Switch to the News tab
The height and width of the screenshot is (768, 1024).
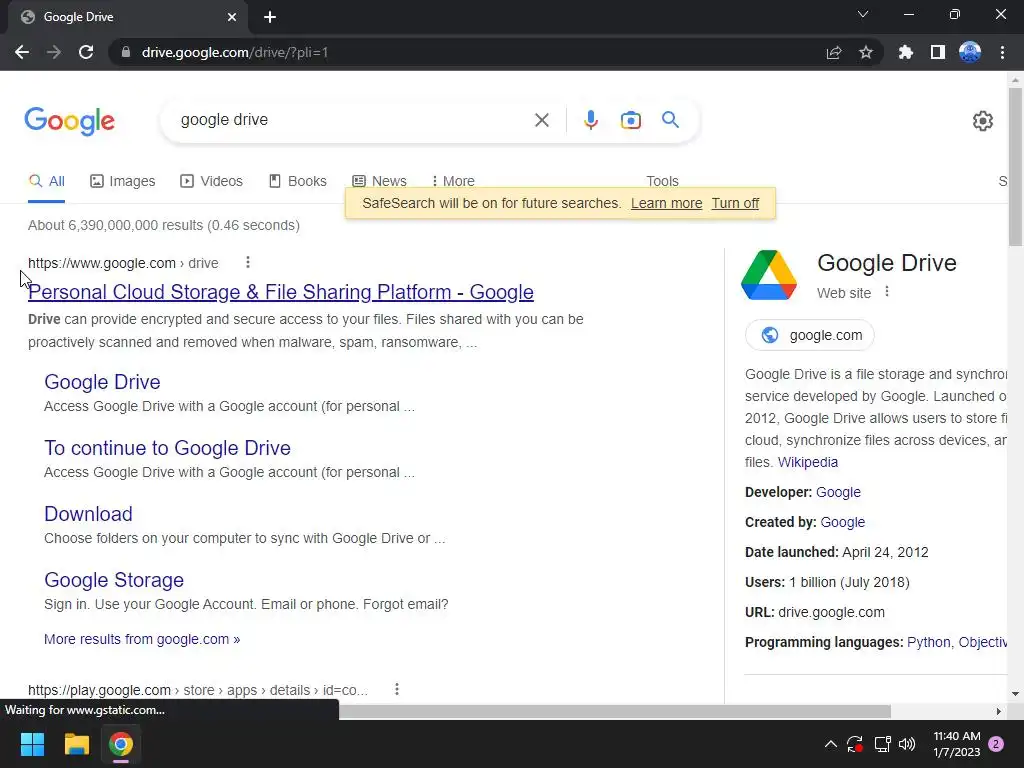coord(379,181)
